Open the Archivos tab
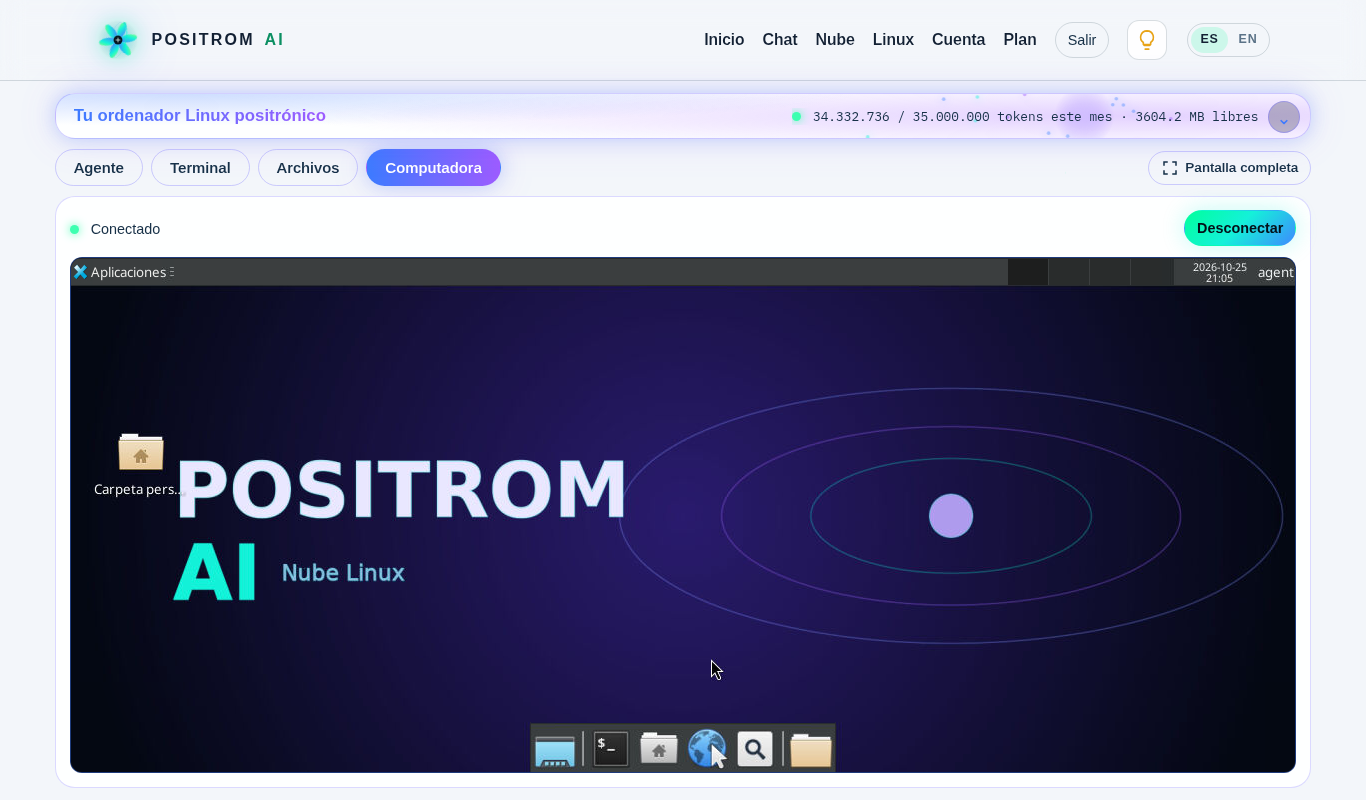Viewport: 1366px width, 800px height. pyautogui.click(x=308, y=168)
